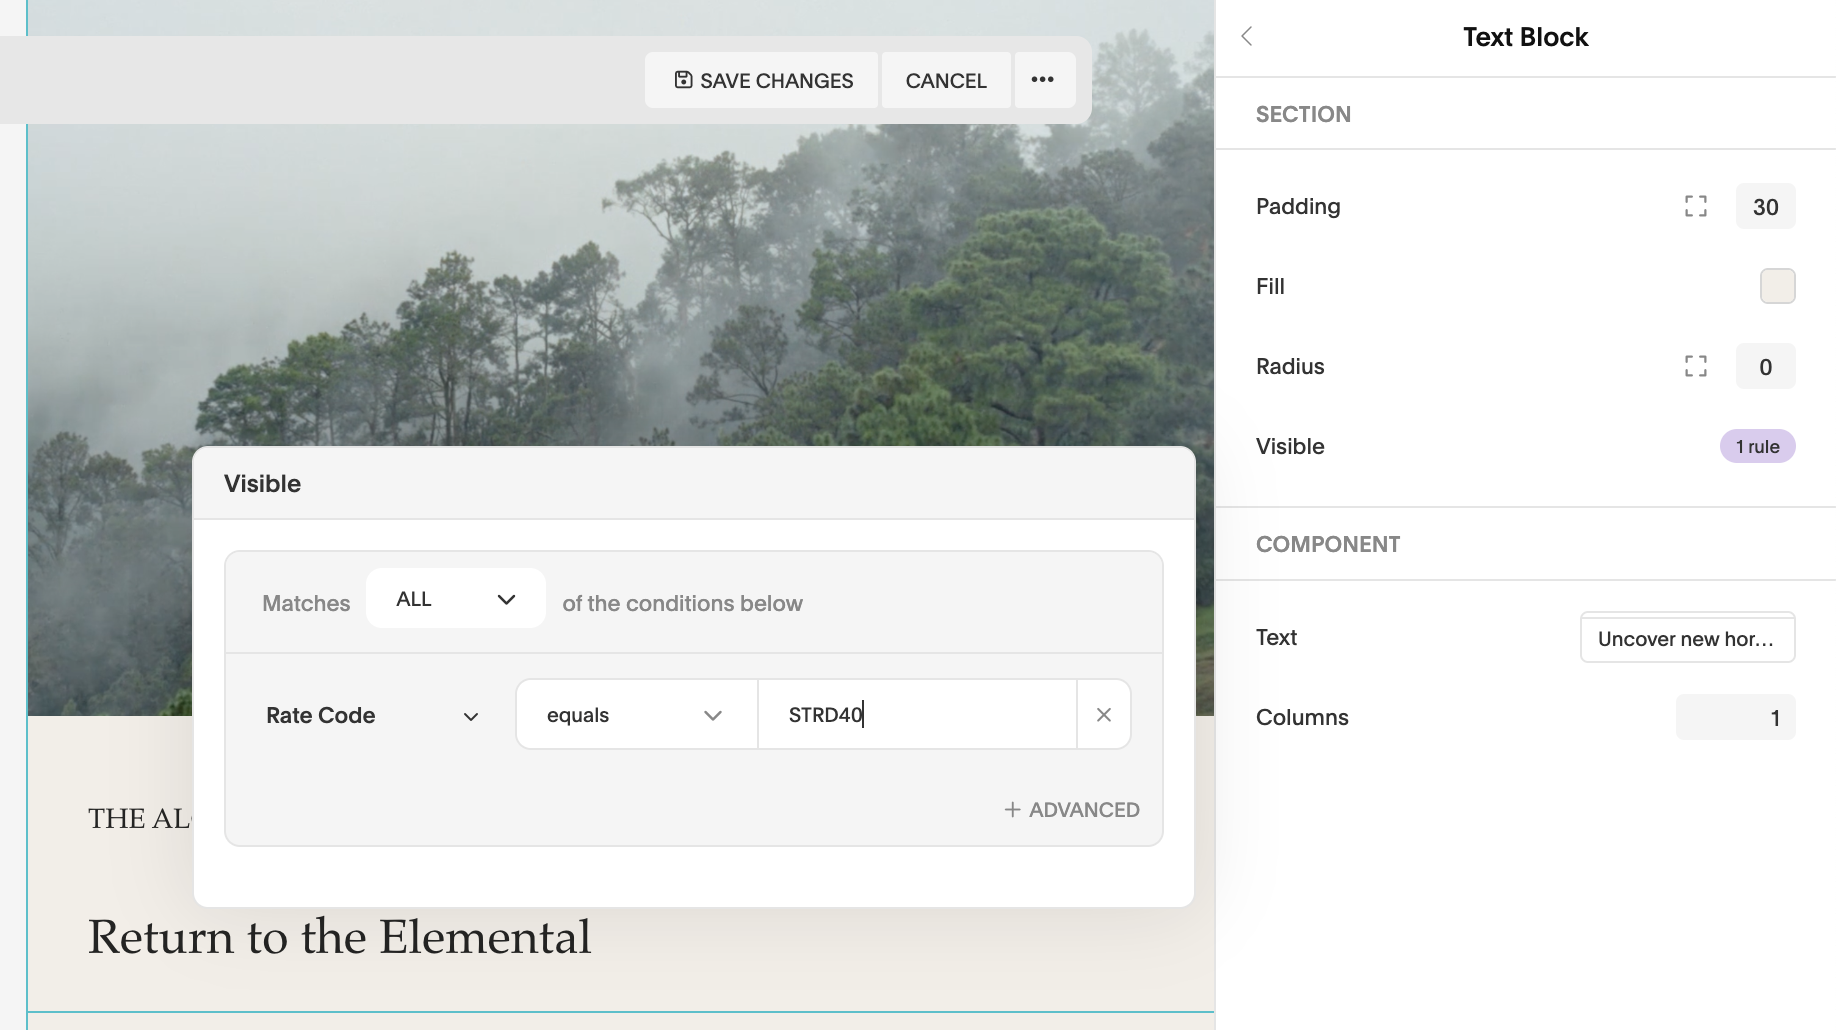The image size is (1836, 1030).
Task: Click the Radius value 0 field
Action: [1765, 366]
